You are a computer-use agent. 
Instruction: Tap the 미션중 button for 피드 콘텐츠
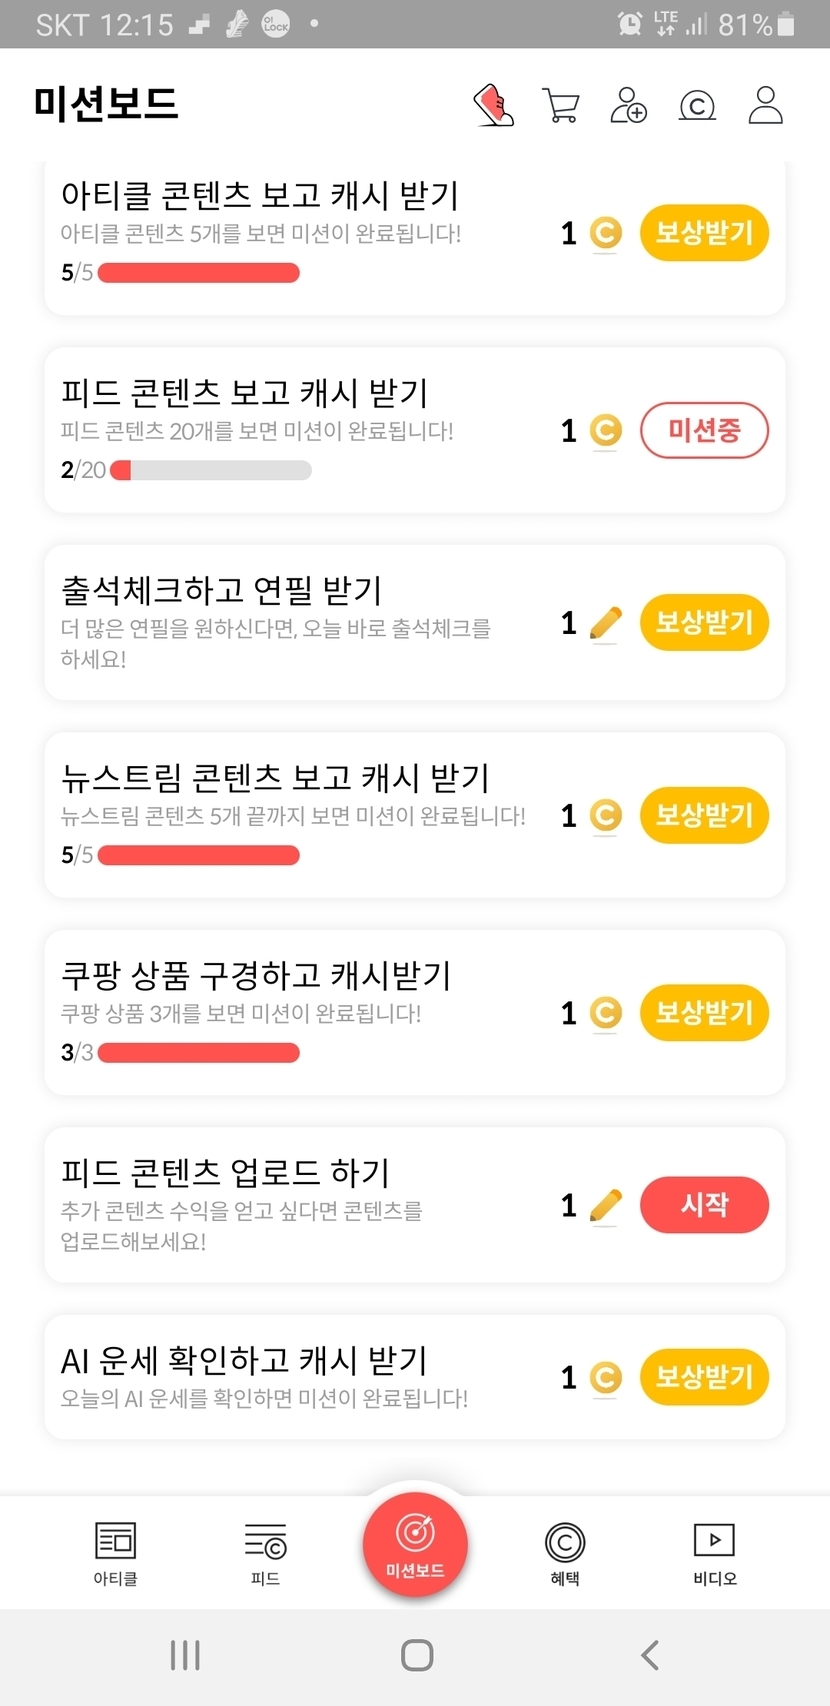click(704, 431)
